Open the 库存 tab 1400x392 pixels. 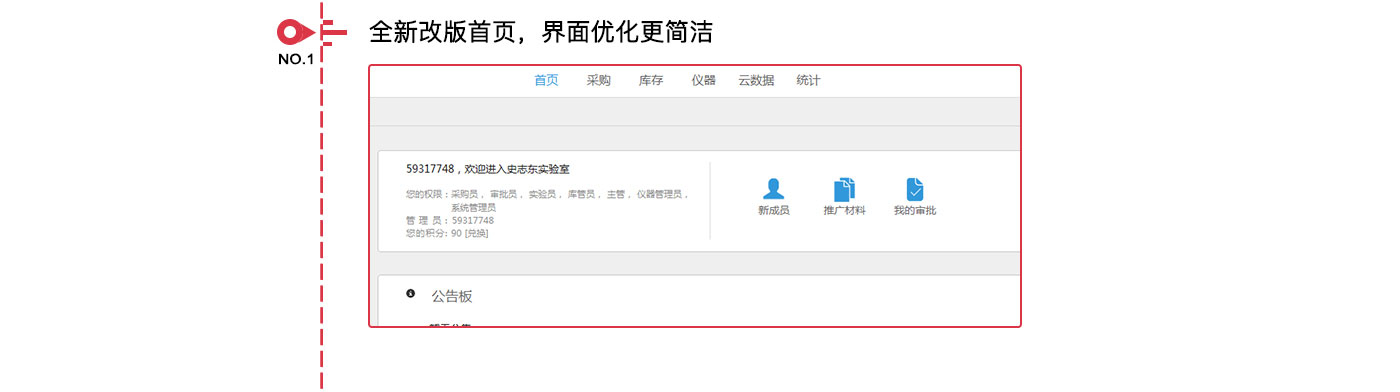651,81
